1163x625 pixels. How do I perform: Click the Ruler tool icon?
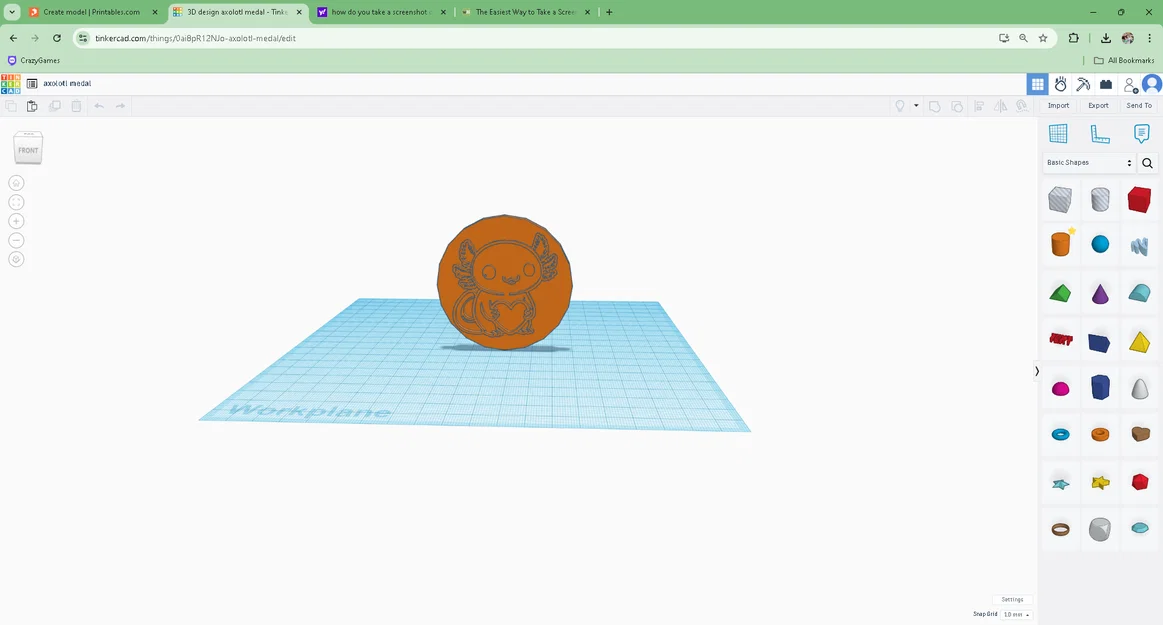click(1100, 133)
